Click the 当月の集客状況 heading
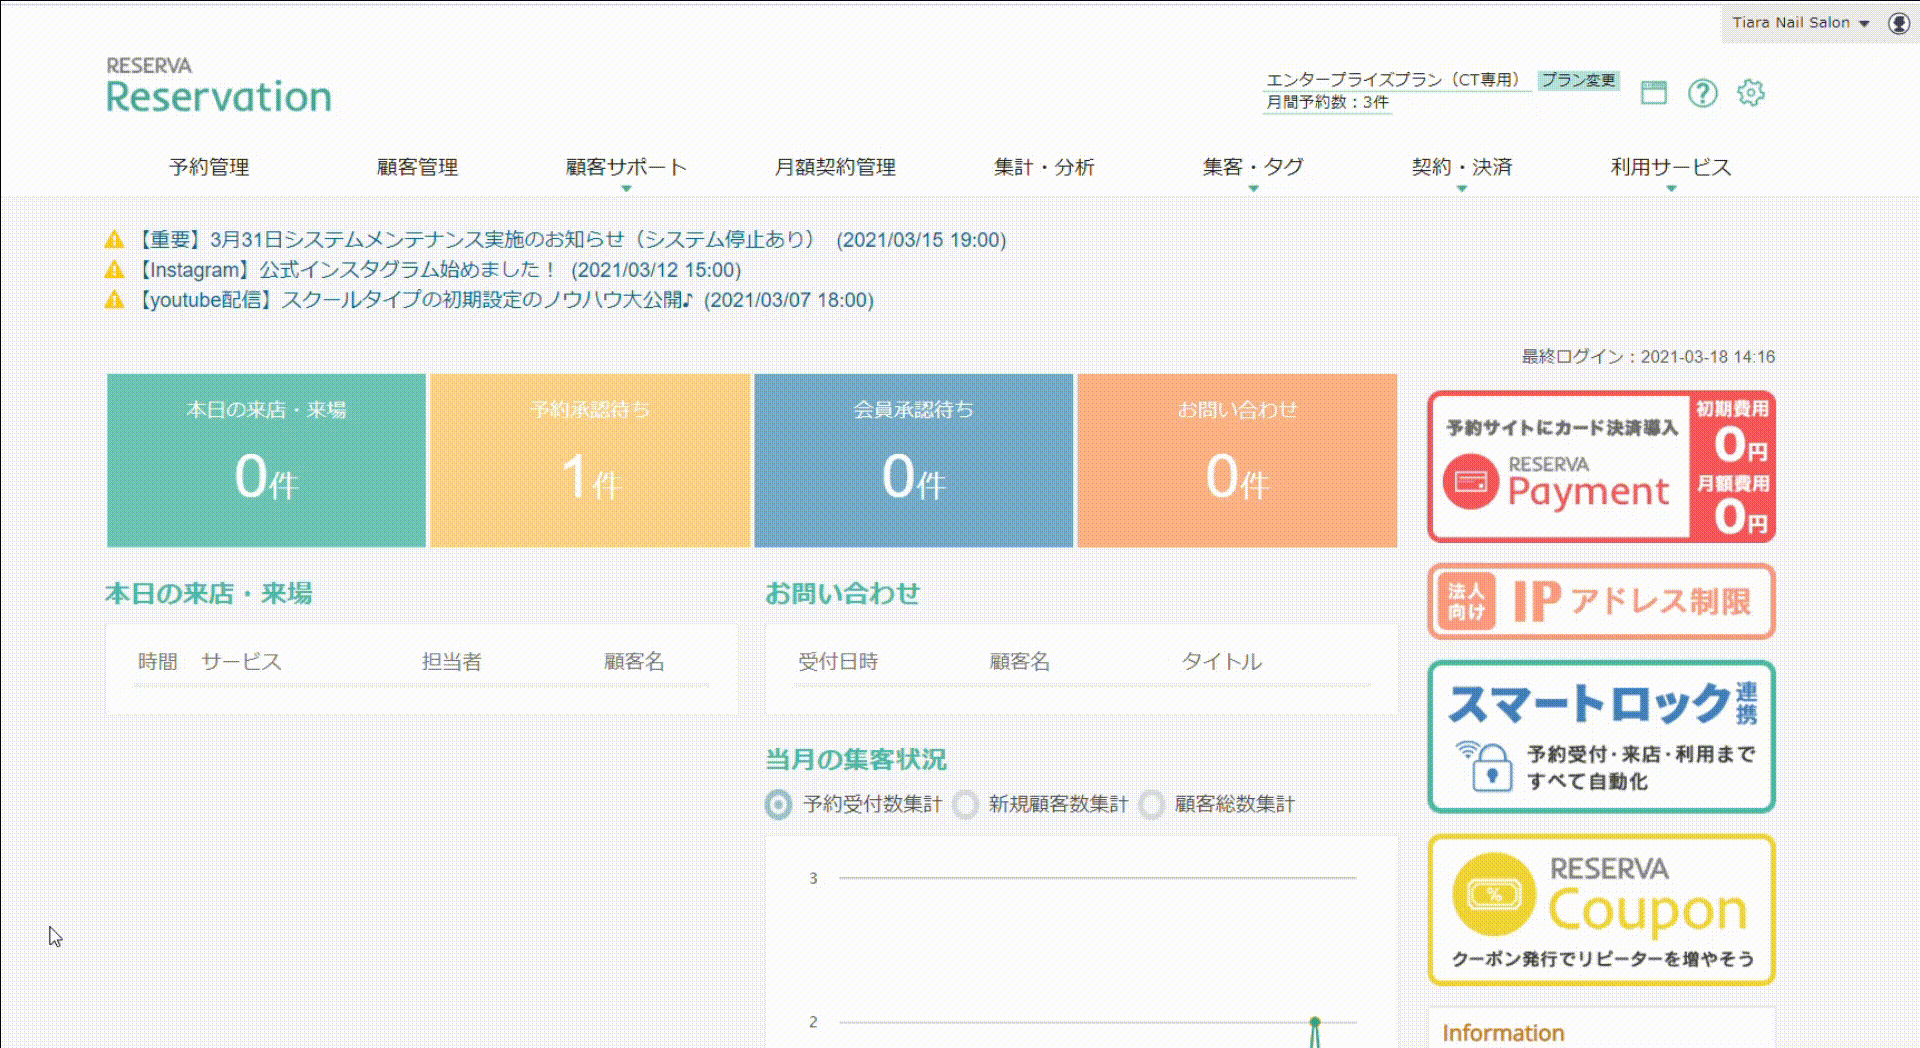The width and height of the screenshot is (1920, 1048). pyautogui.click(x=856, y=760)
